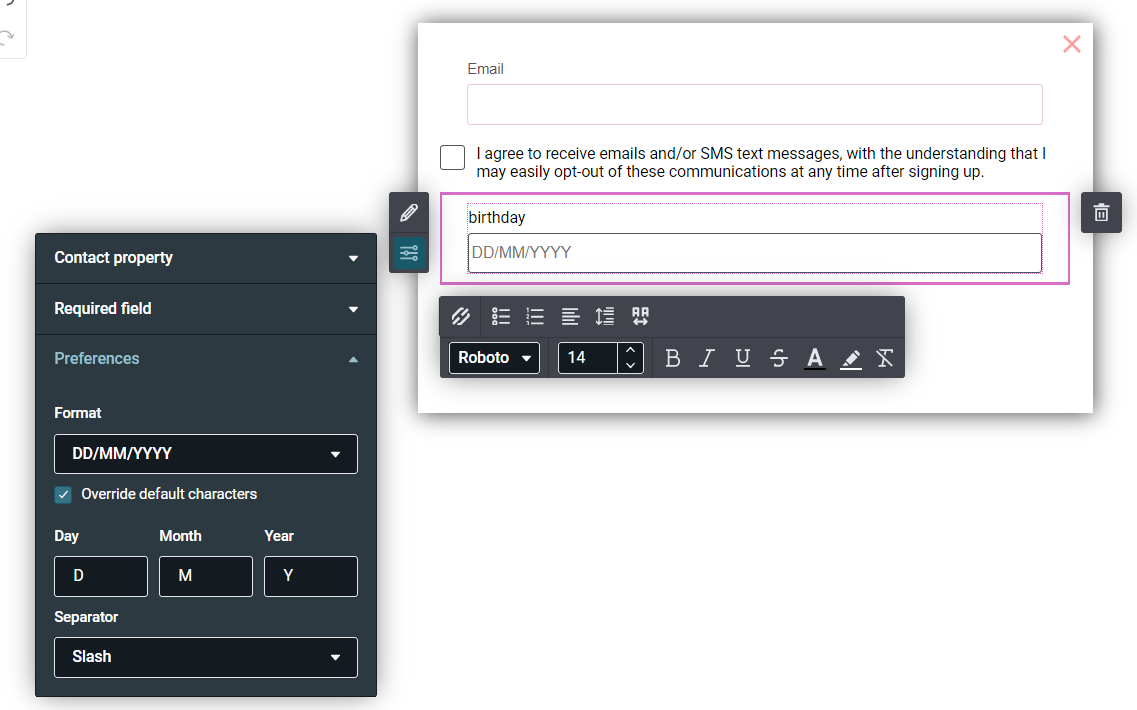Clear text formatting
This screenshot has width=1137, height=710.
885,358
